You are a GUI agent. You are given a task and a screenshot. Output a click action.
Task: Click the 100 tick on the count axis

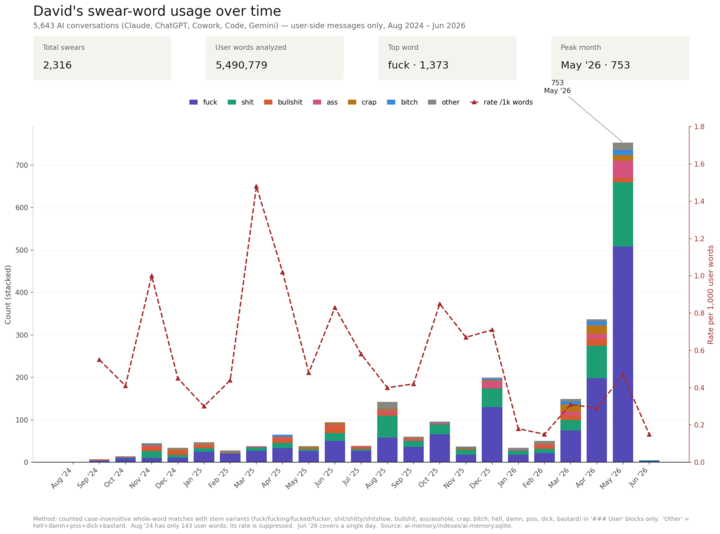(x=22, y=420)
